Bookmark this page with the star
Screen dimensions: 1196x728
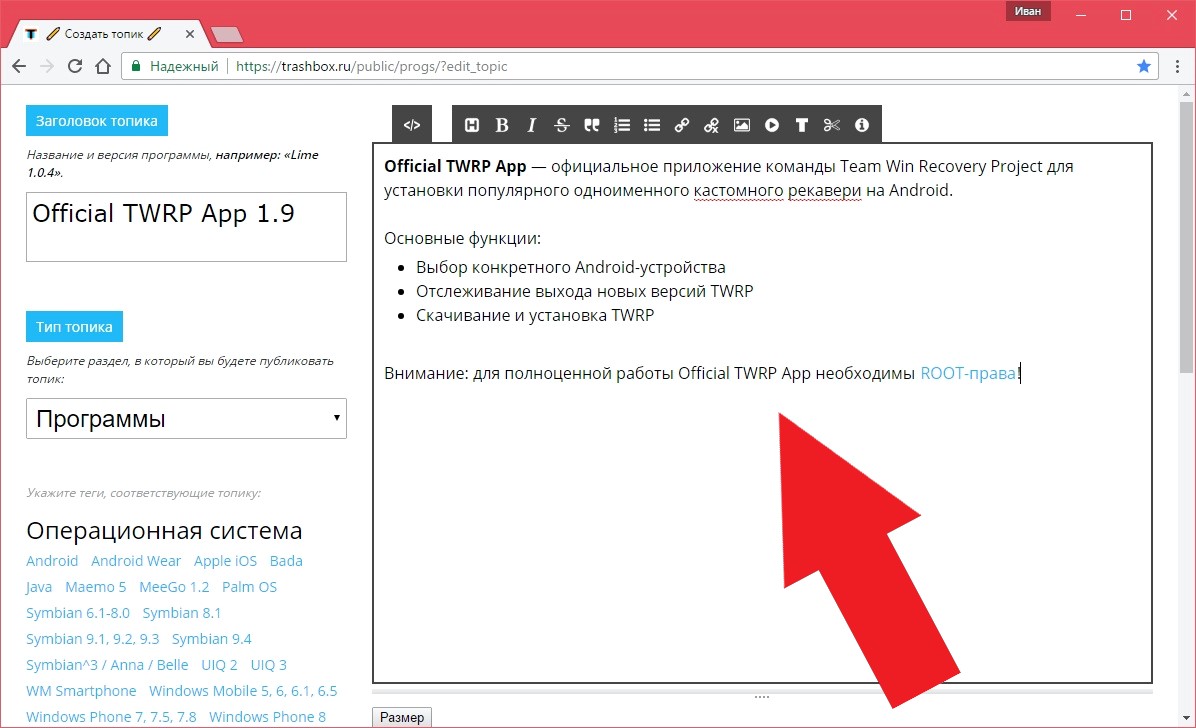click(x=1143, y=66)
